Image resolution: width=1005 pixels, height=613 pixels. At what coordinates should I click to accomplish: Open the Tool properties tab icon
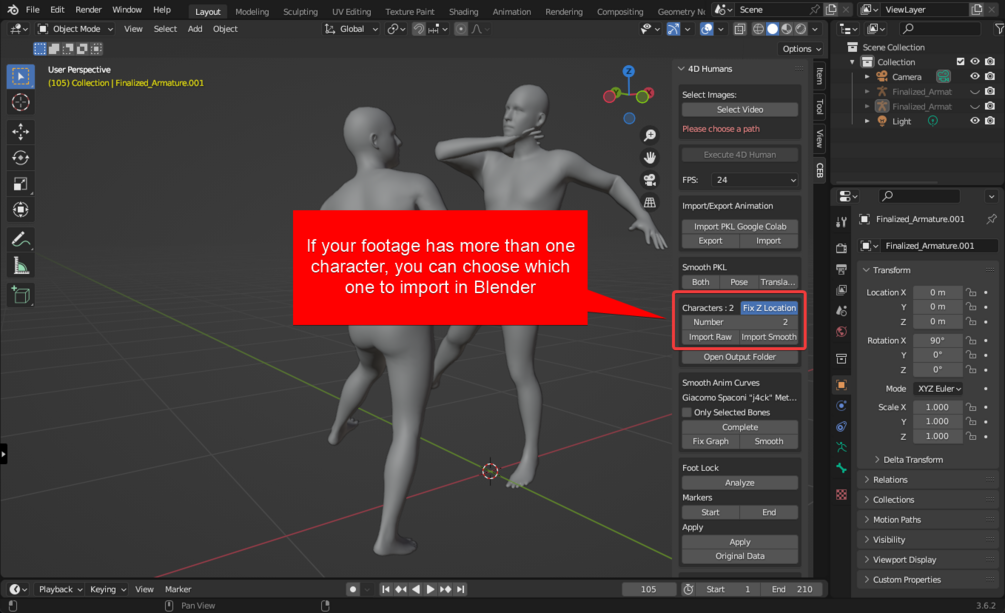tap(842, 222)
